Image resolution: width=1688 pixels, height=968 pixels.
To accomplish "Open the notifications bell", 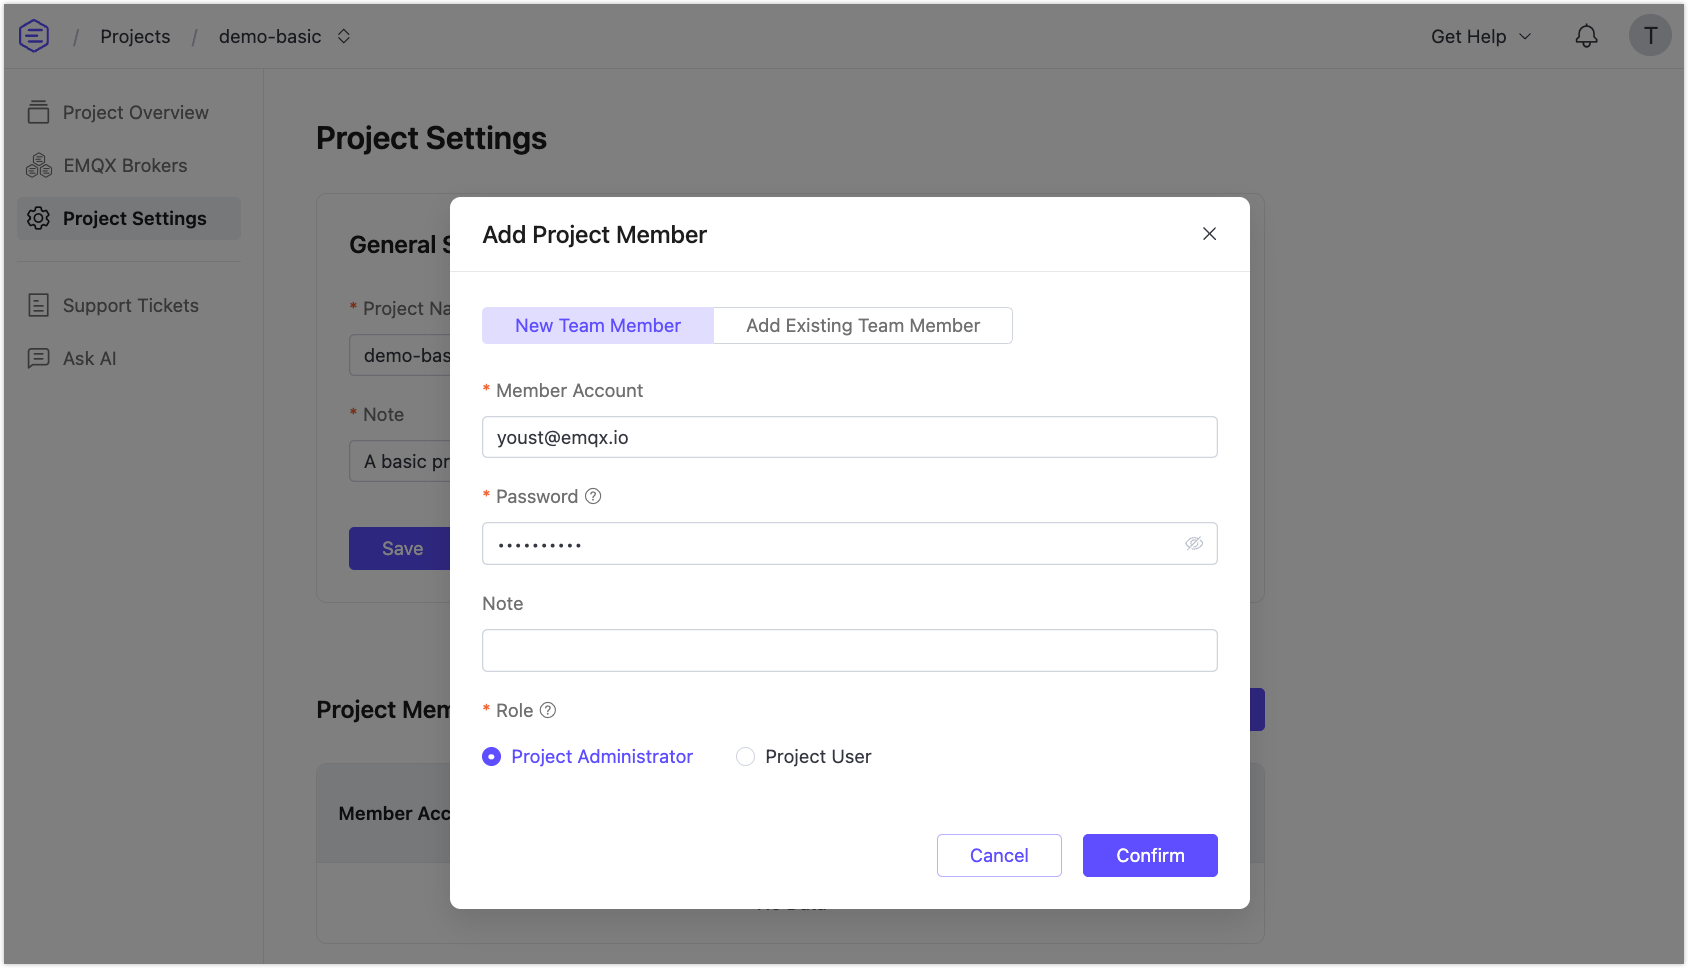I will (x=1586, y=36).
